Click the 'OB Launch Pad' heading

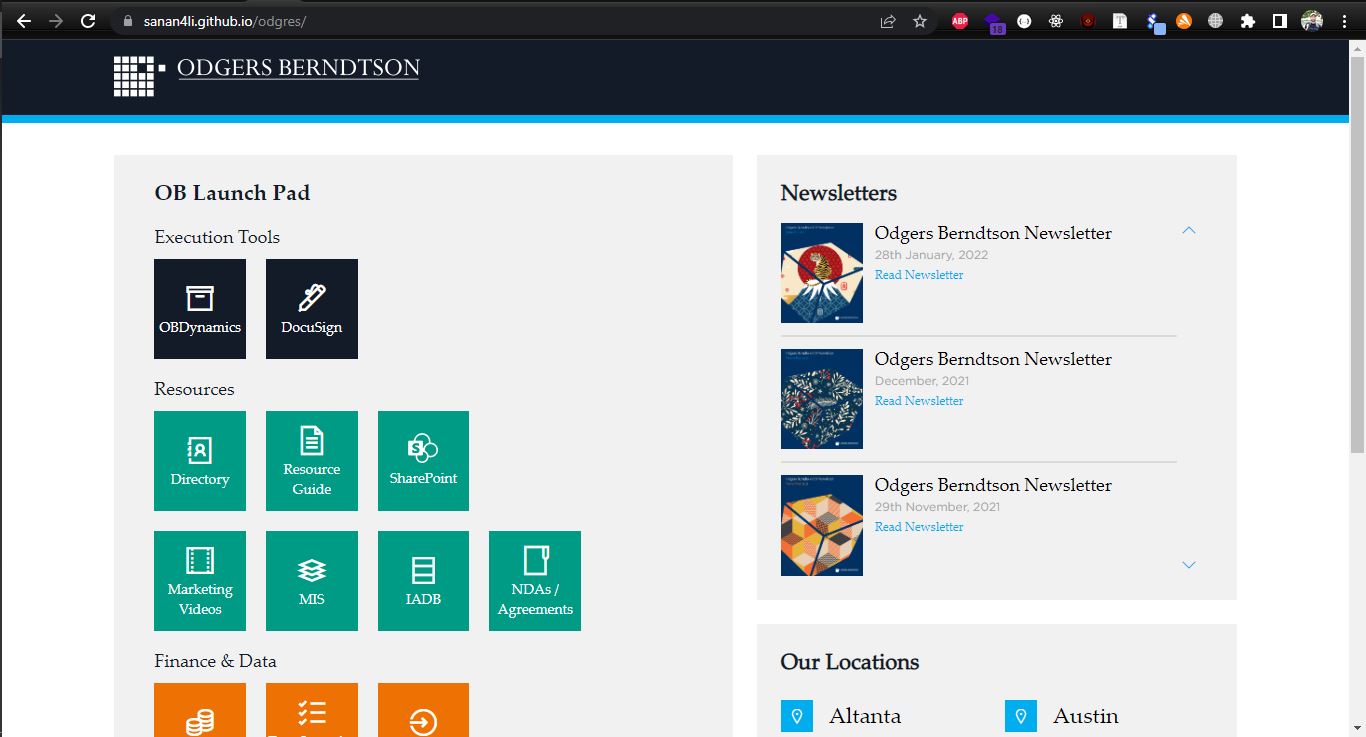tap(232, 193)
